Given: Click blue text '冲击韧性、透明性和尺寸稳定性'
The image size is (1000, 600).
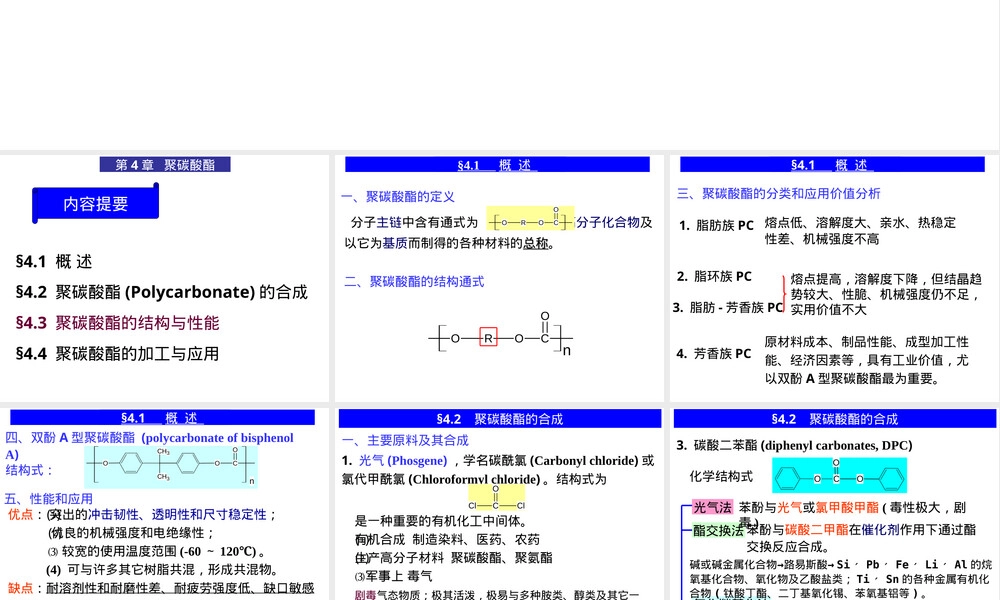Looking at the screenshot, I should point(177,514).
